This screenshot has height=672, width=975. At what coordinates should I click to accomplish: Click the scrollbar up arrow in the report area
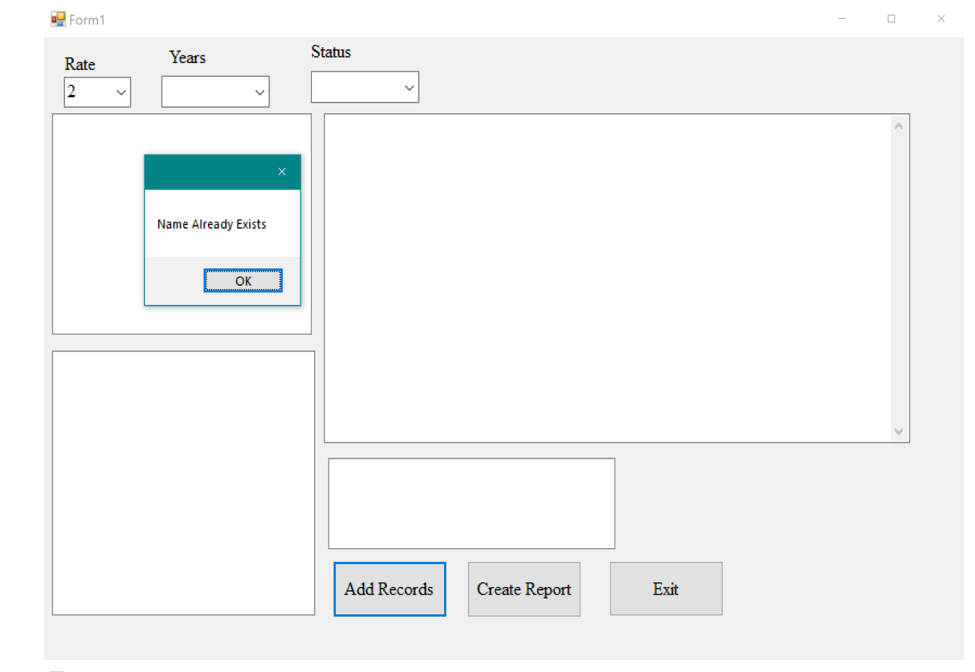tap(898, 124)
